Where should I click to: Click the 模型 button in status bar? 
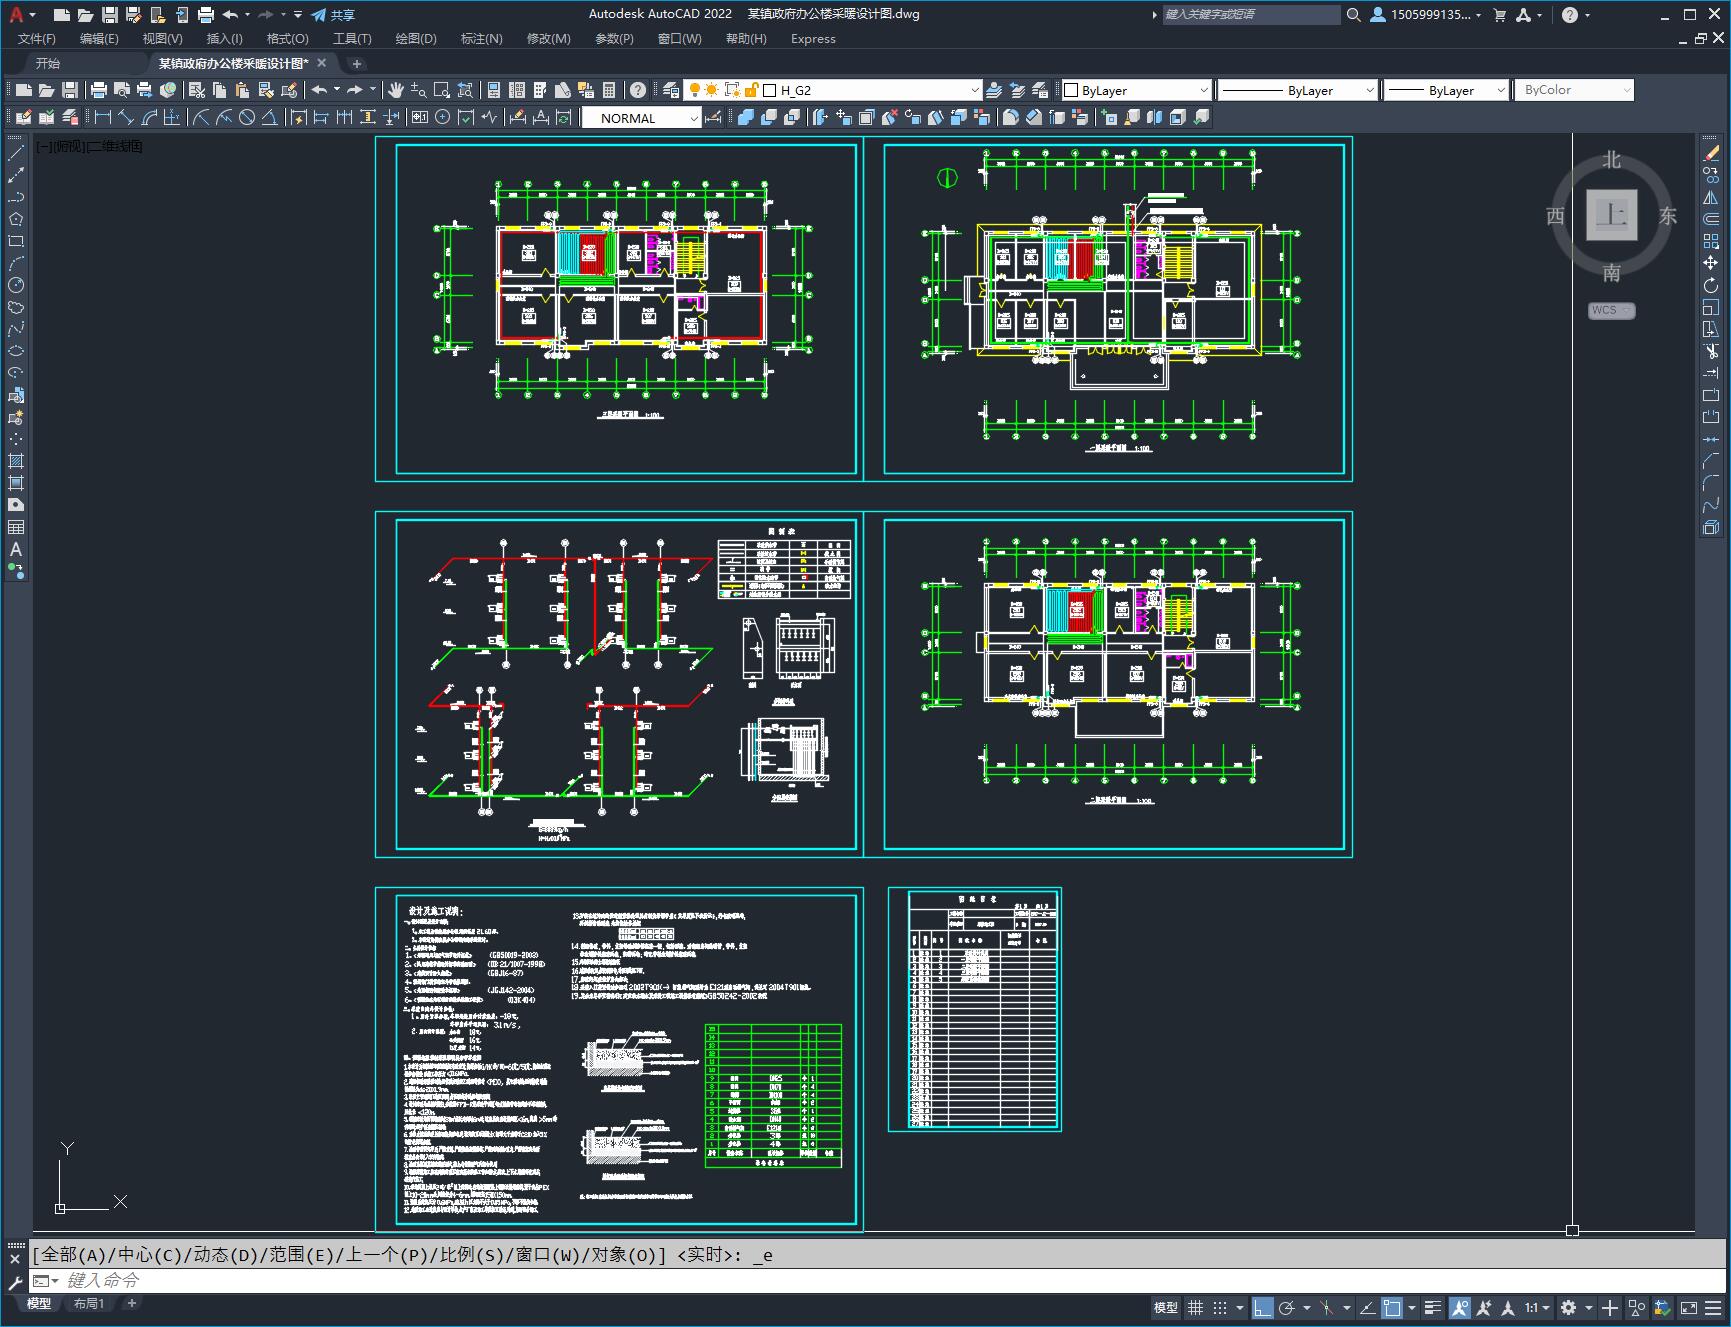[1166, 1308]
